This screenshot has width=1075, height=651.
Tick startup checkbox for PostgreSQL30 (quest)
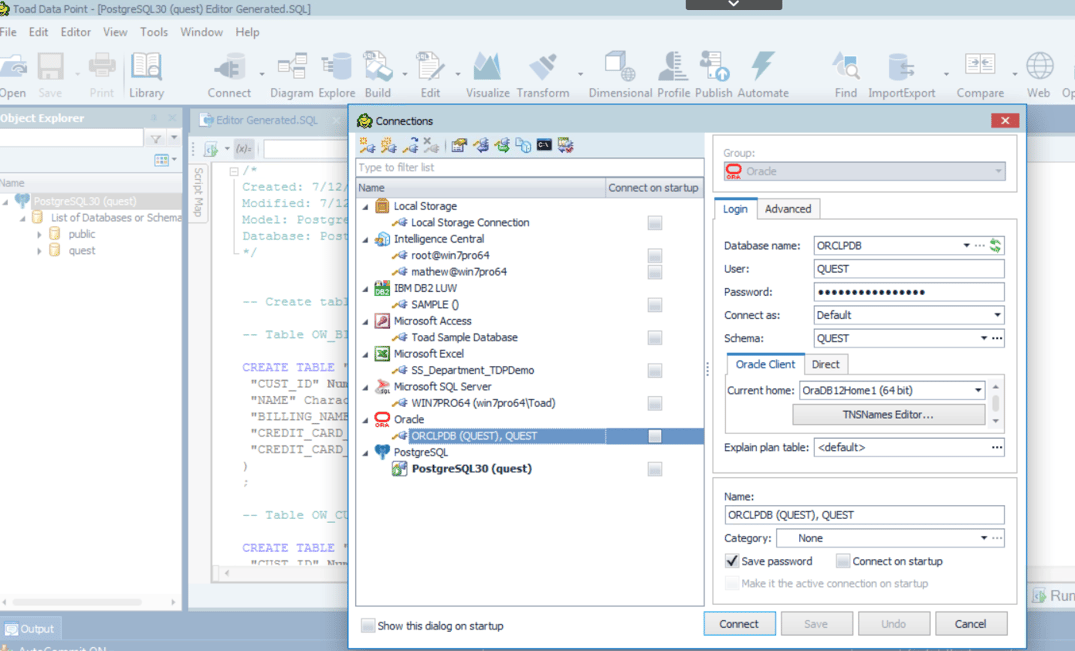point(655,469)
